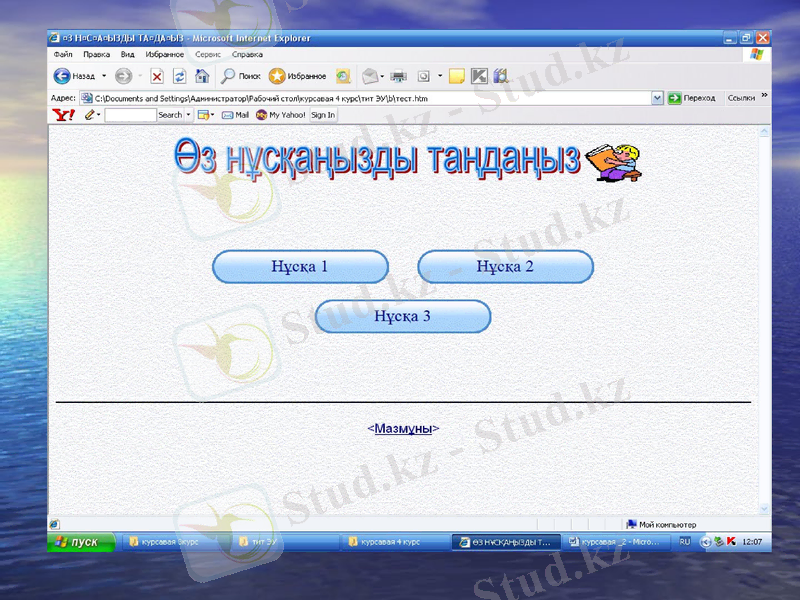Click inside the Yahoo search input field
This screenshot has width=800, height=600.
[x=133, y=115]
